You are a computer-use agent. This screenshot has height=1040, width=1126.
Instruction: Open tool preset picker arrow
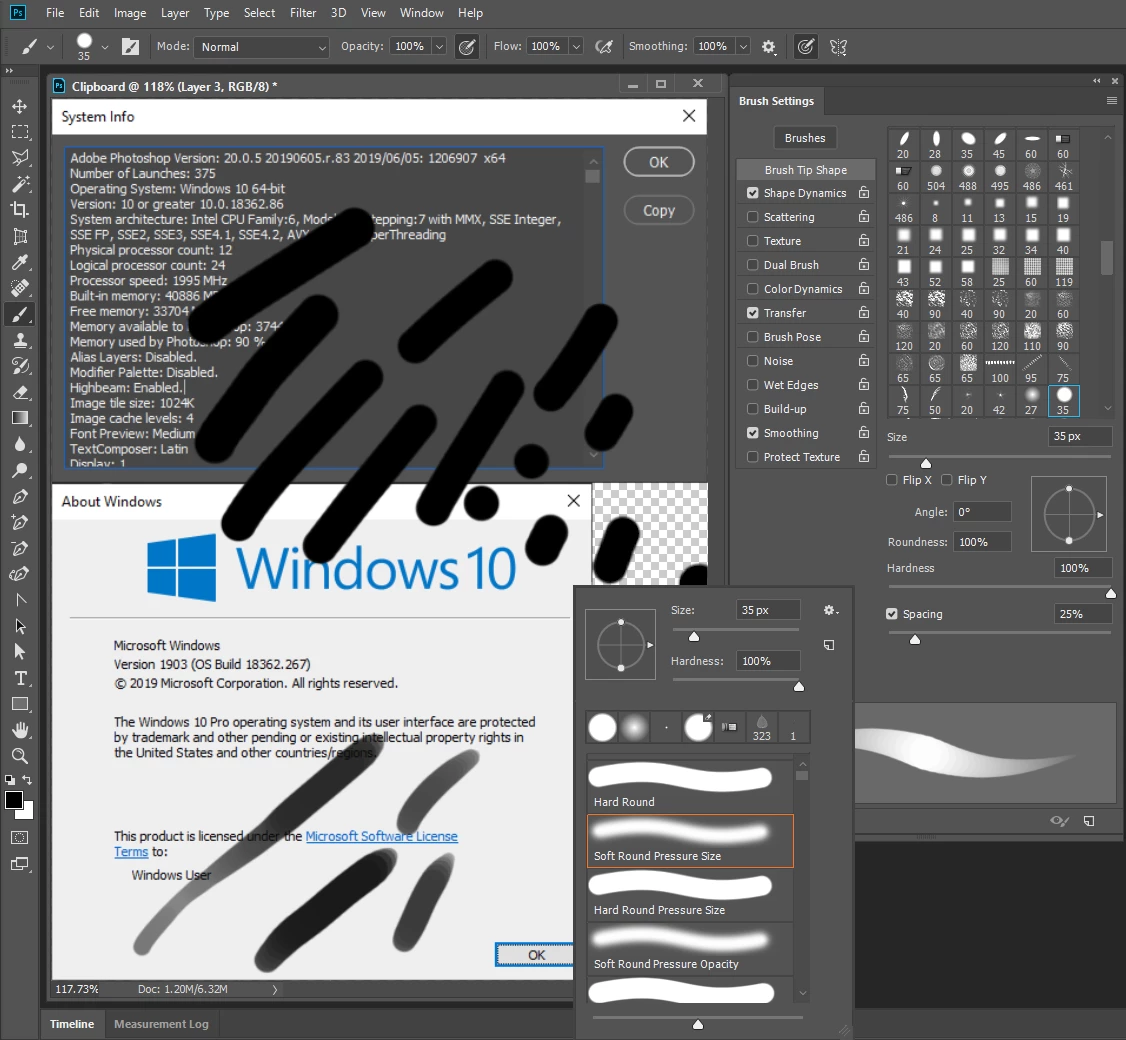tap(50, 47)
